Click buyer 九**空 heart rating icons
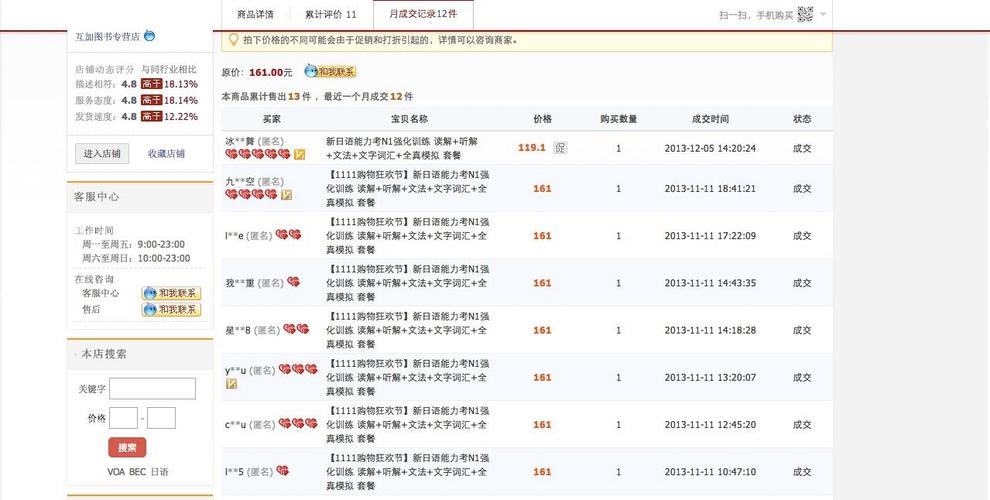The height and width of the screenshot is (500, 990). pyautogui.click(x=251, y=194)
